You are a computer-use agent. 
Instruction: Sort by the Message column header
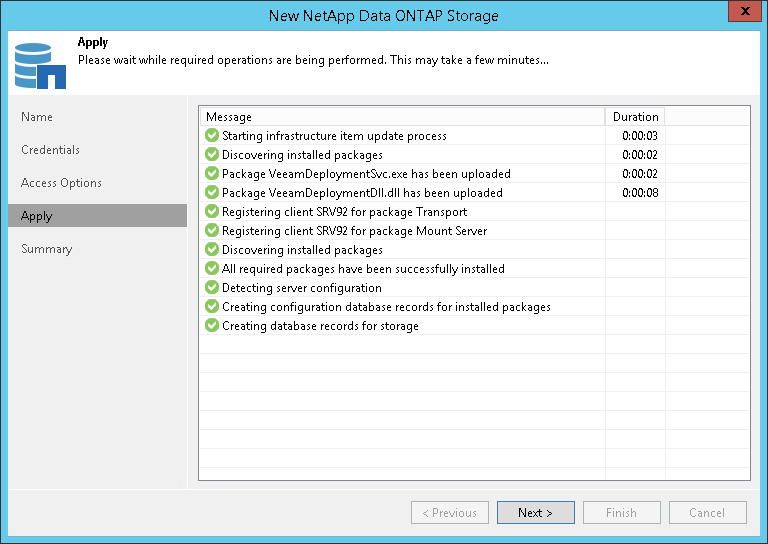coord(402,117)
